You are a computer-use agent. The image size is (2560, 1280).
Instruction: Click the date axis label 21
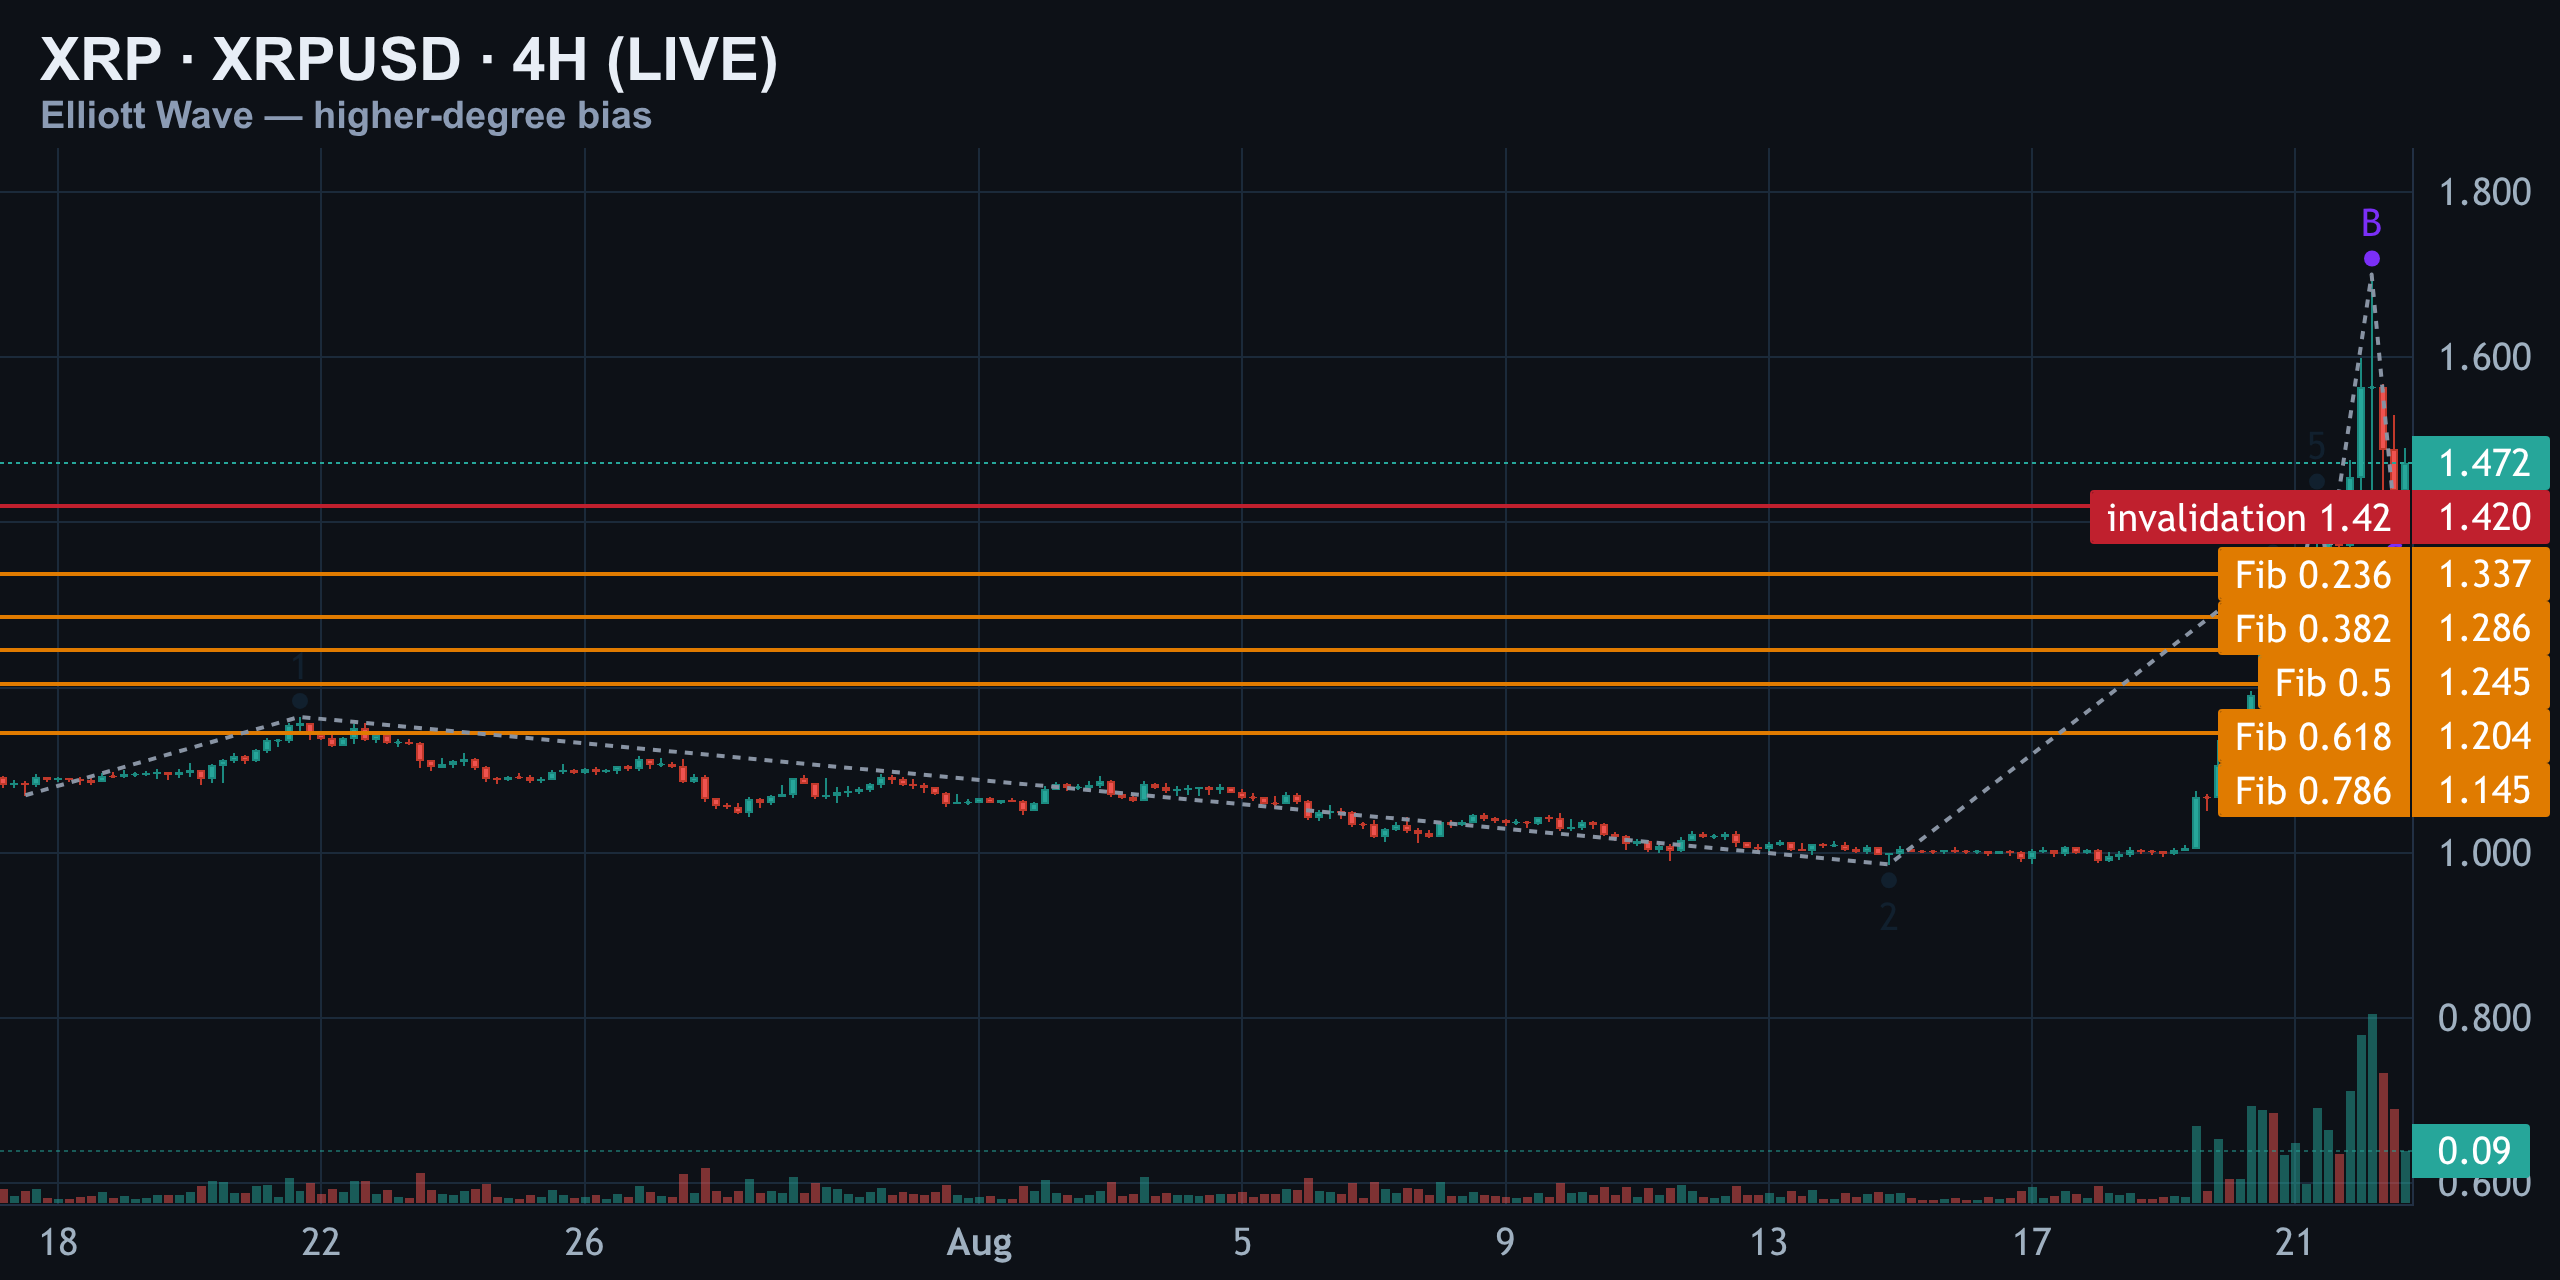(2294, 1242)
